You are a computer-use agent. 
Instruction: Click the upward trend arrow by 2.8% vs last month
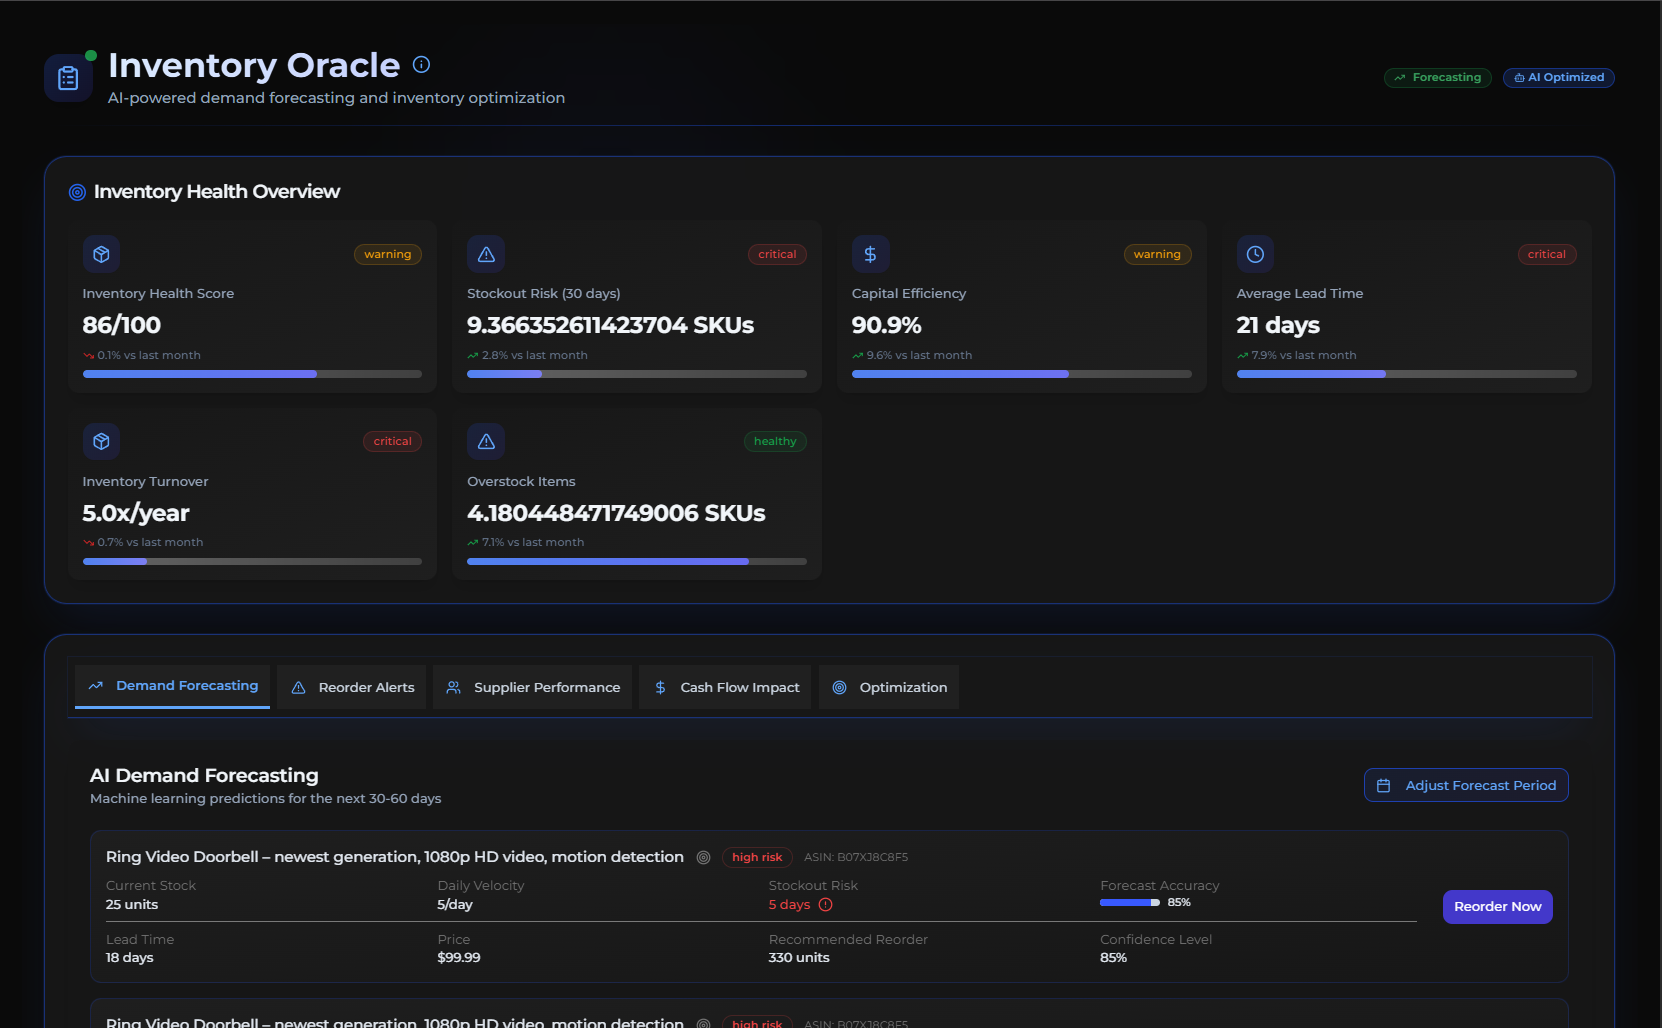472,356
